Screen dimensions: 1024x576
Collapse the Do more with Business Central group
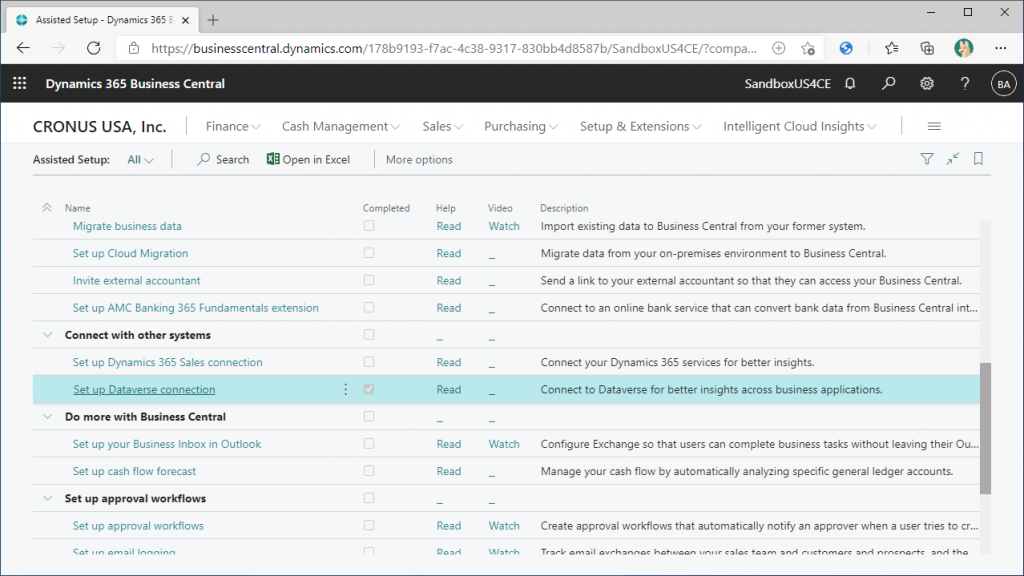click(48, 417)
